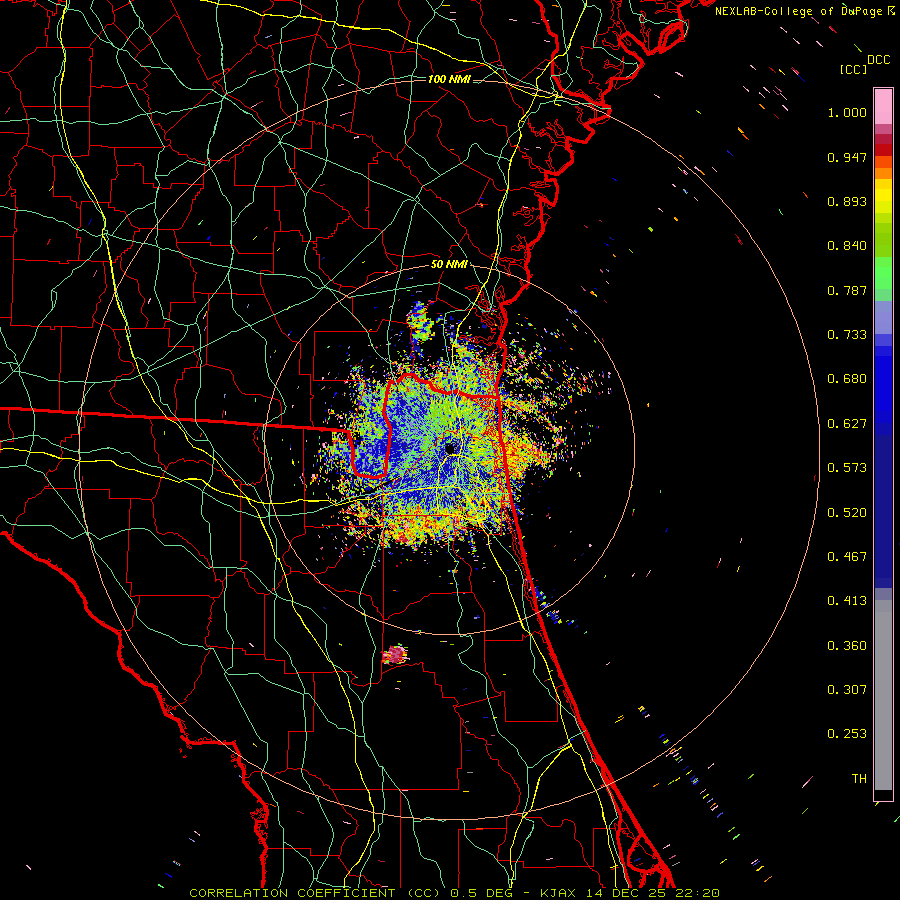
Task: Click the 0.413 color scale label
Action: [847, 601]
